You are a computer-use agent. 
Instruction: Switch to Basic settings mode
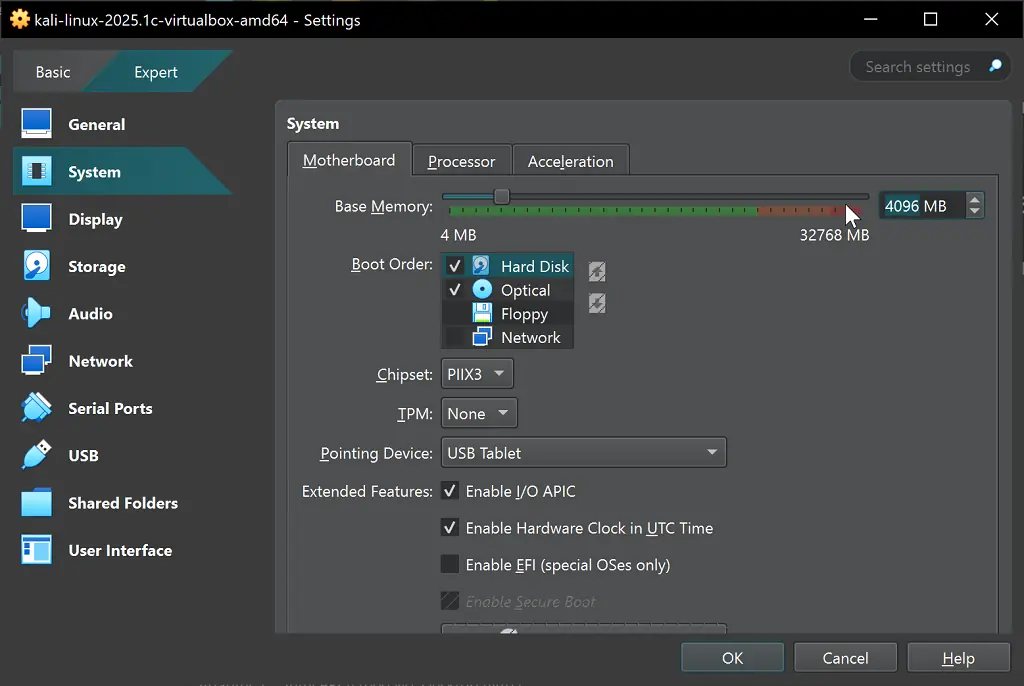tap(53, 72)
